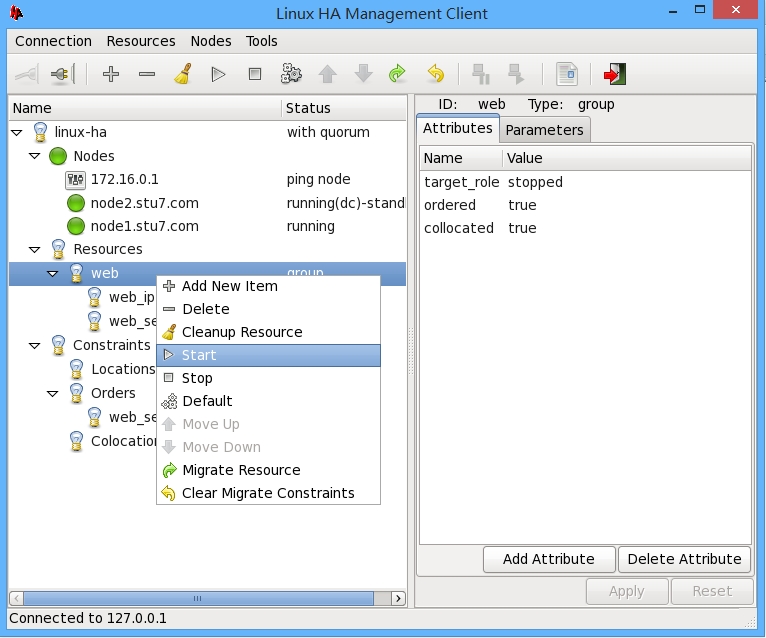
Task: Click the minus Delete toolbar icon
Action: 147,74
